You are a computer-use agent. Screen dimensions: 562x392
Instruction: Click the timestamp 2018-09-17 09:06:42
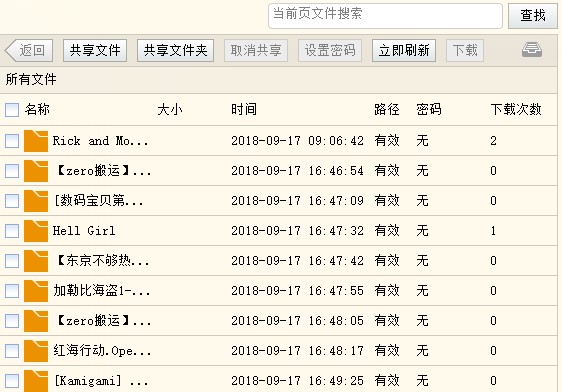297,141
